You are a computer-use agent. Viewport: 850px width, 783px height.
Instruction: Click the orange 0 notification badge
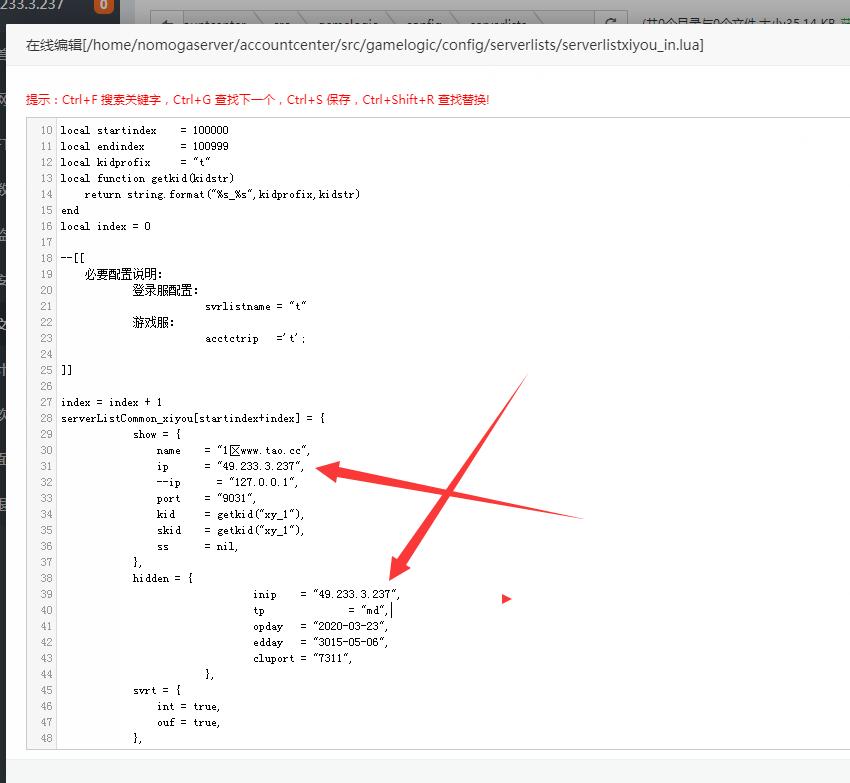pos(103,6)
